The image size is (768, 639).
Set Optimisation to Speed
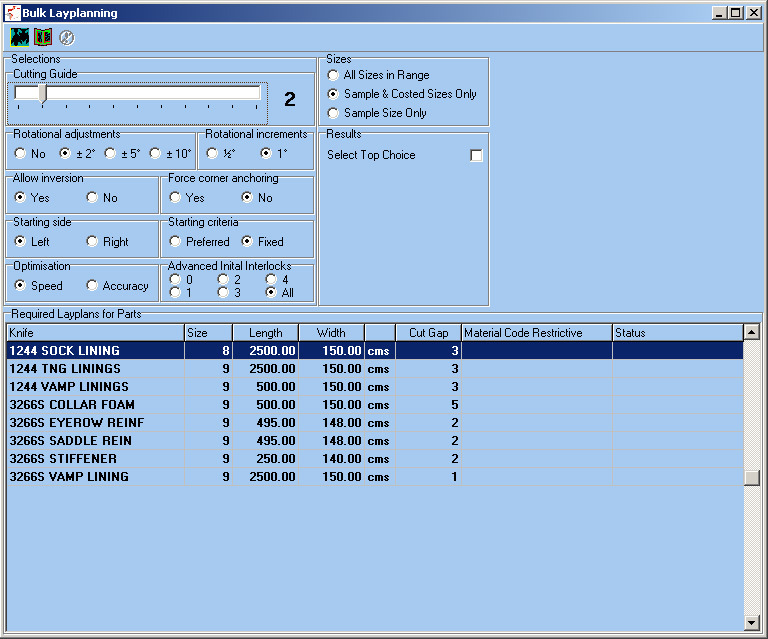tap(20, 285)
